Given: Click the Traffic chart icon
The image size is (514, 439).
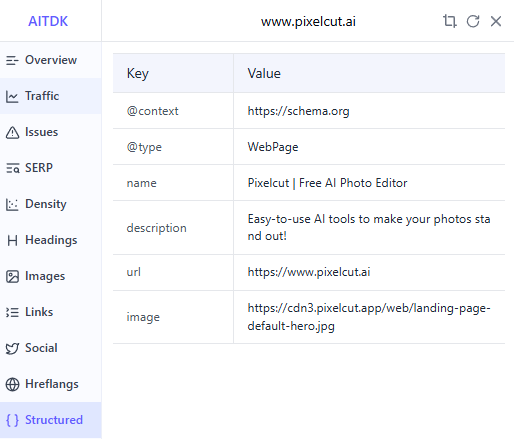Looking at the screenshot, I should click(x=12, y=96).
